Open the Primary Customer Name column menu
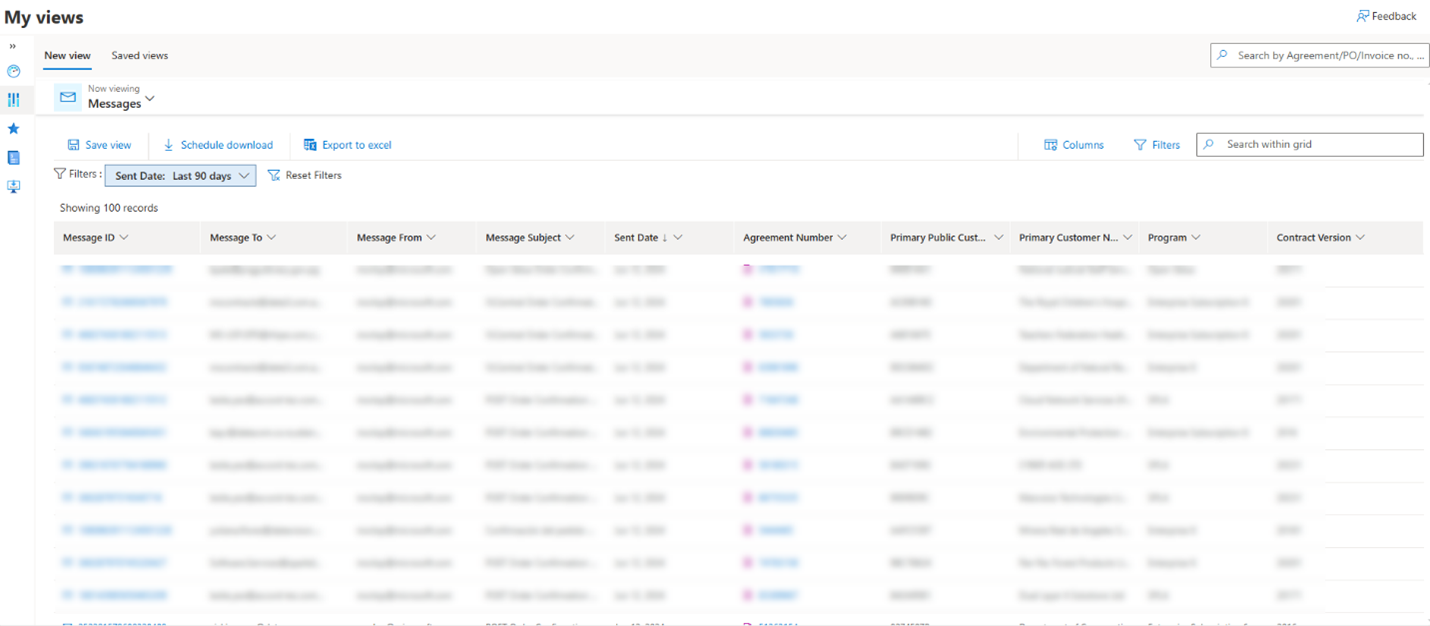This screenshot has width=1430, height=626. pos(1128,238)
